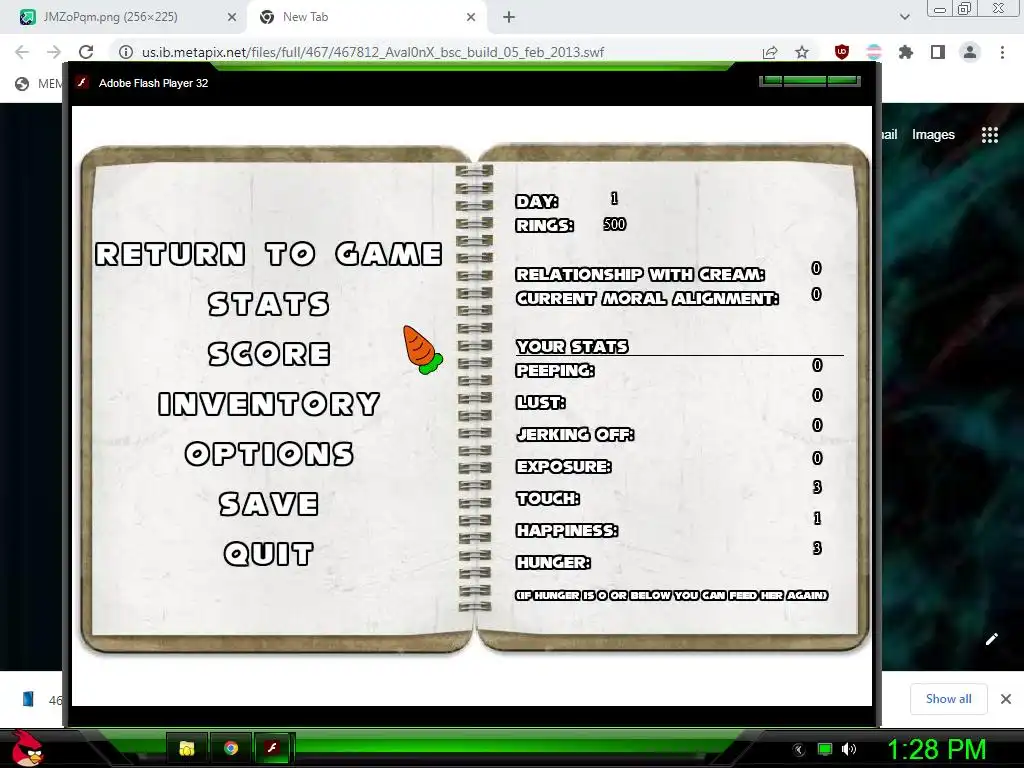The width and height of the screenshot is (1024, 768).
Task: Select Flash Player taskbar button
Action: pyautogui.click(x=273, y=748)
